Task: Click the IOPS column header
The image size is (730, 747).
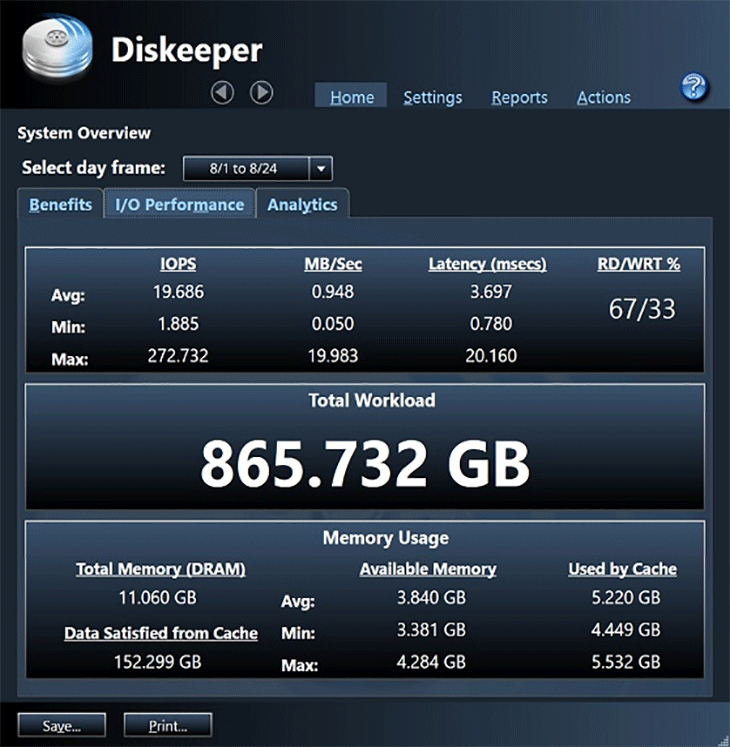Action: (178, 264)
